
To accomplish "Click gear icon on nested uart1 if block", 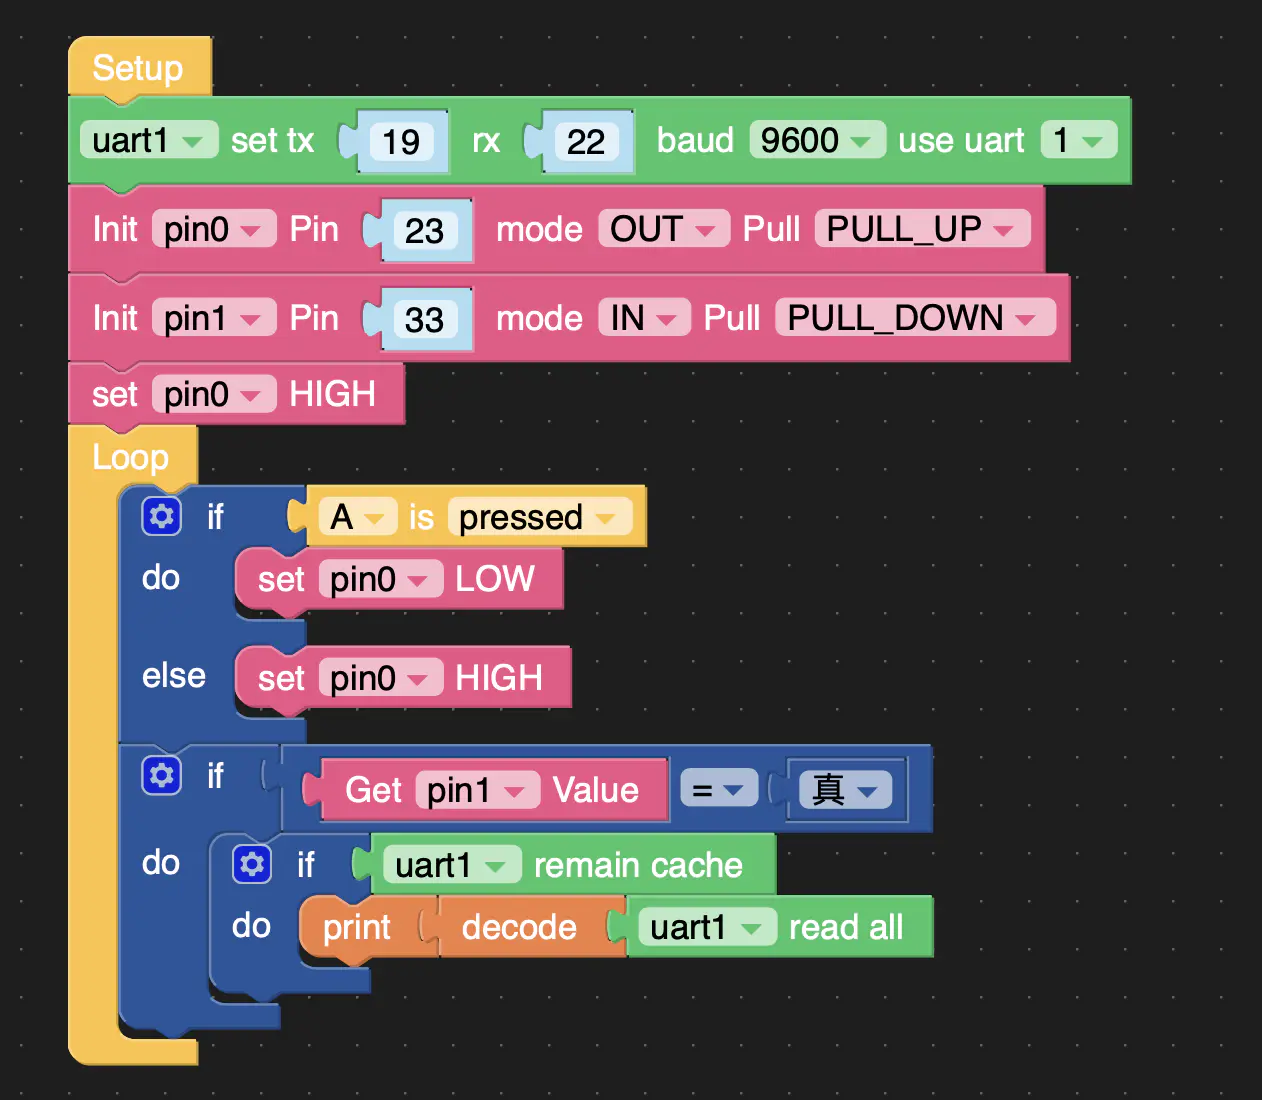I will [x=251, y=864].
